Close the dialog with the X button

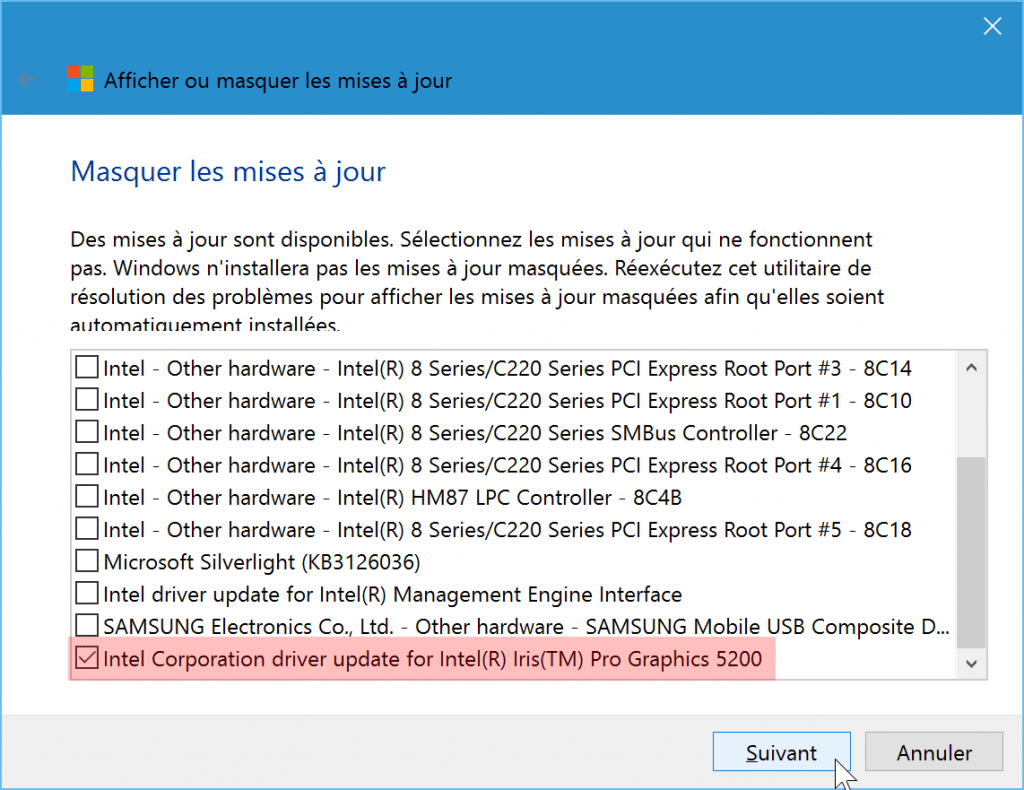point(992,26)
